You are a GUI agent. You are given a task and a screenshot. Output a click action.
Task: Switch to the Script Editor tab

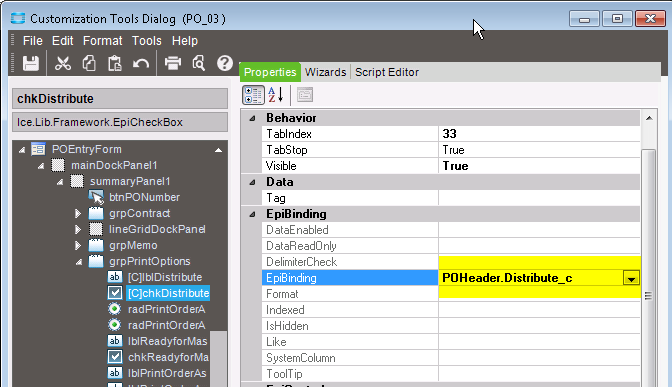tap(387, 72)
